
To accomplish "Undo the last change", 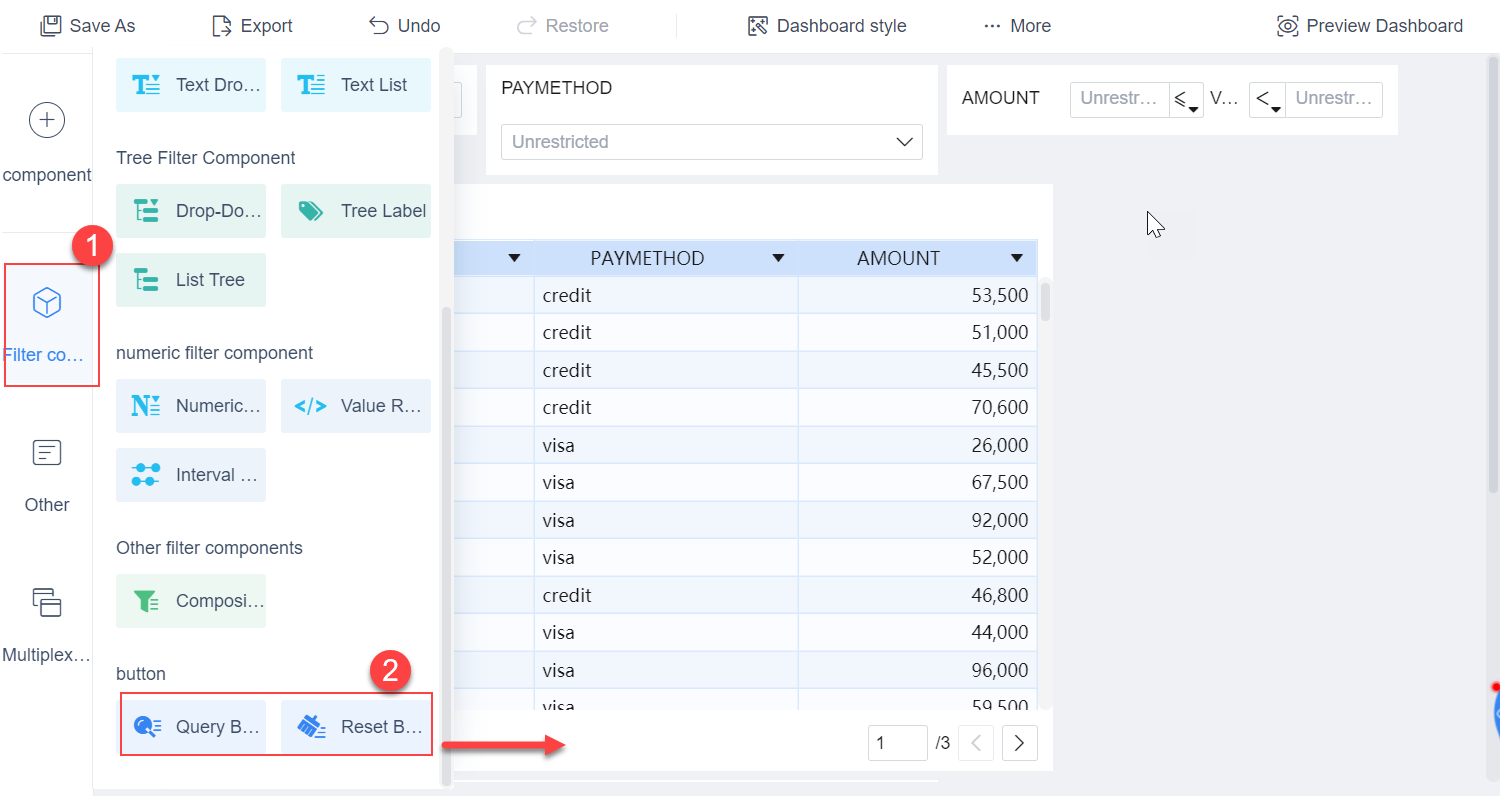I will (x=405, y=26).
